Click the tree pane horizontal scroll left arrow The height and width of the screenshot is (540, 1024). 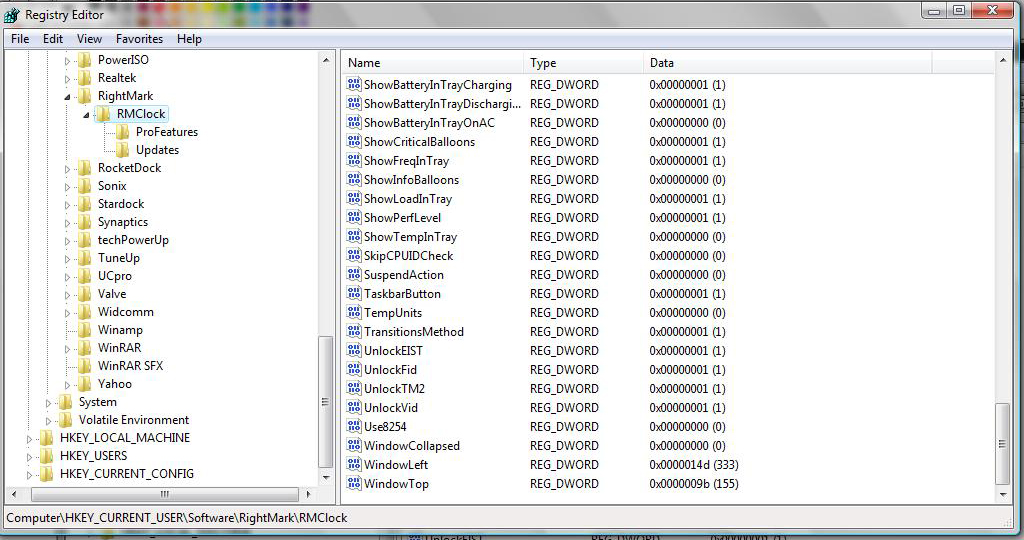click(14, 494)
